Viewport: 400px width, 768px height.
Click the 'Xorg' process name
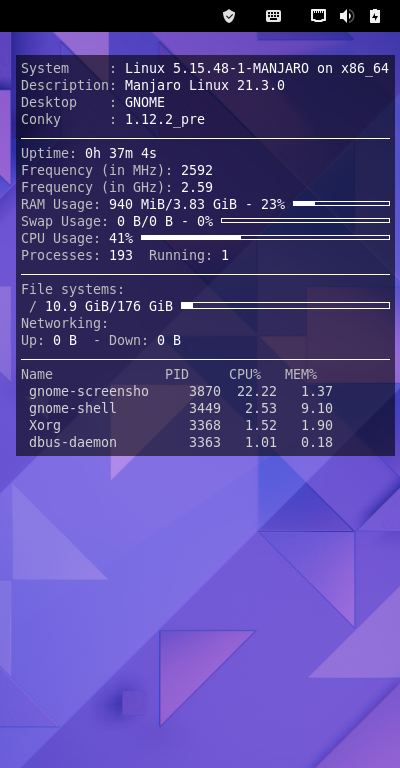pyautogui.click(x=45, y=426)
